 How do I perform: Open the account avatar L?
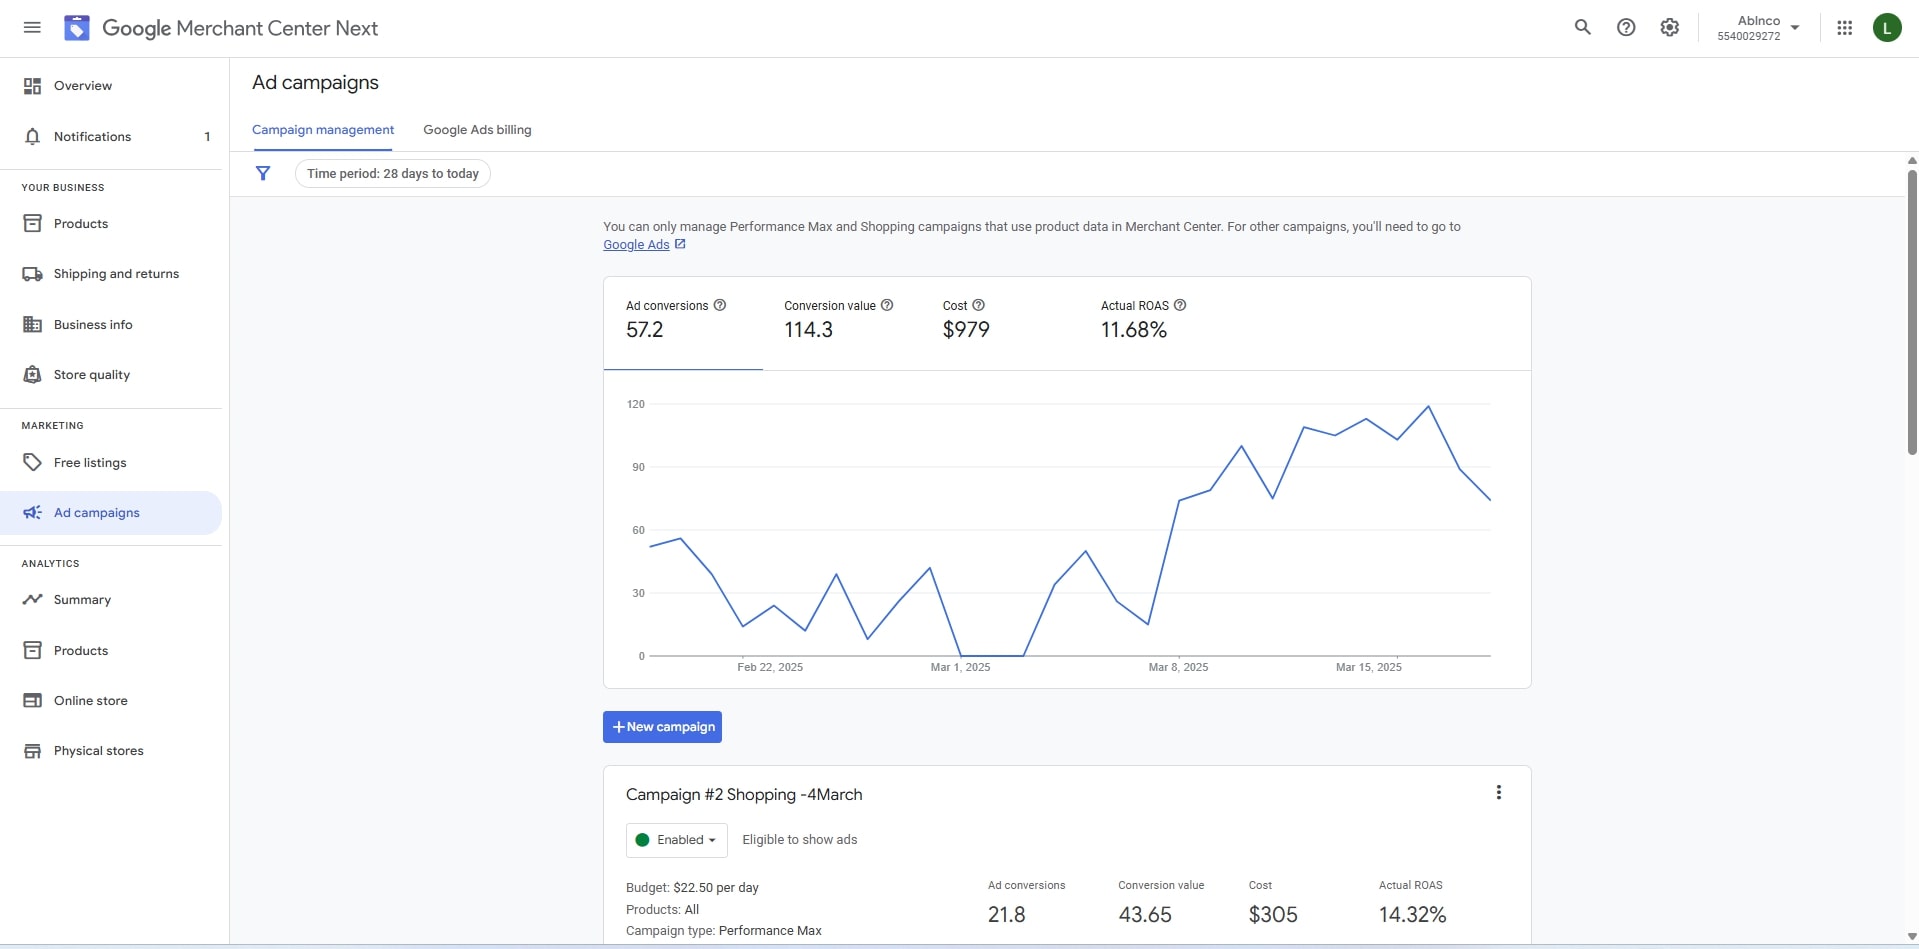click(x=1887, y=28)
